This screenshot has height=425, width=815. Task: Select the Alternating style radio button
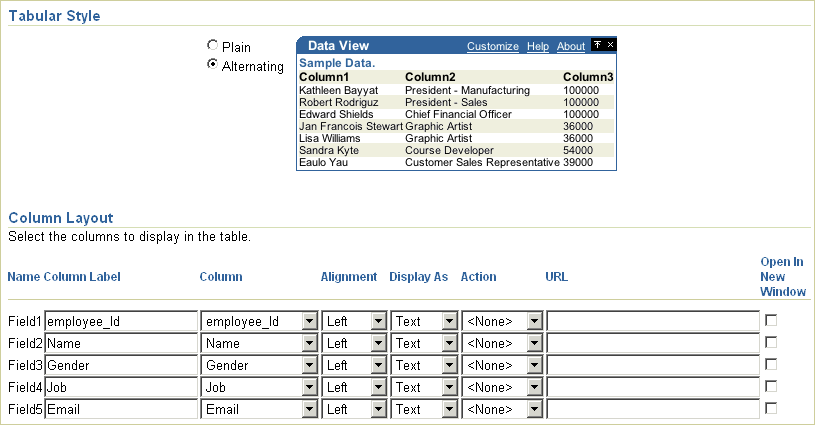212,65
